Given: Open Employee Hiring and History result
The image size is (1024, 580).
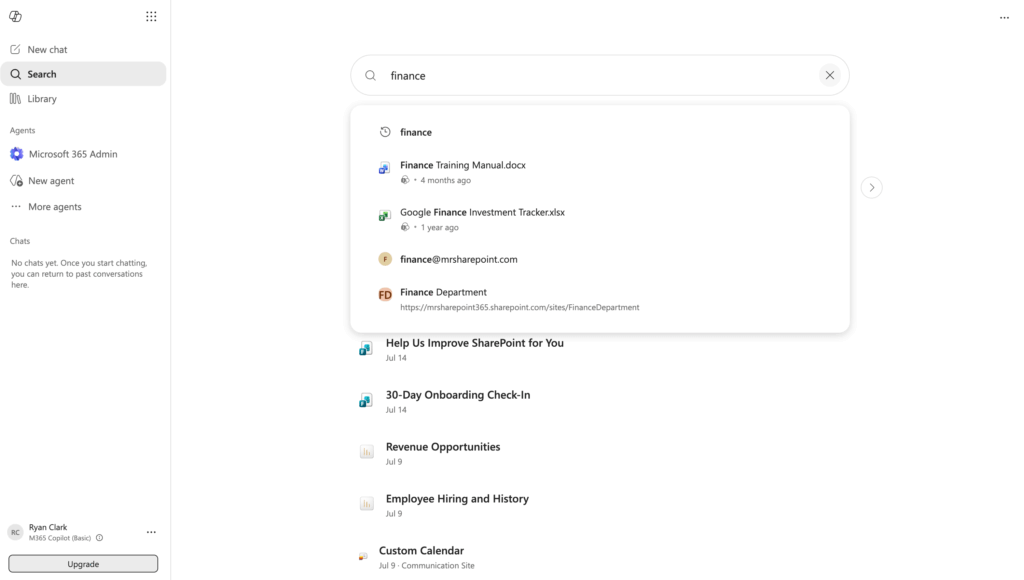Looking at the screenshot, I should pos(457,499).
